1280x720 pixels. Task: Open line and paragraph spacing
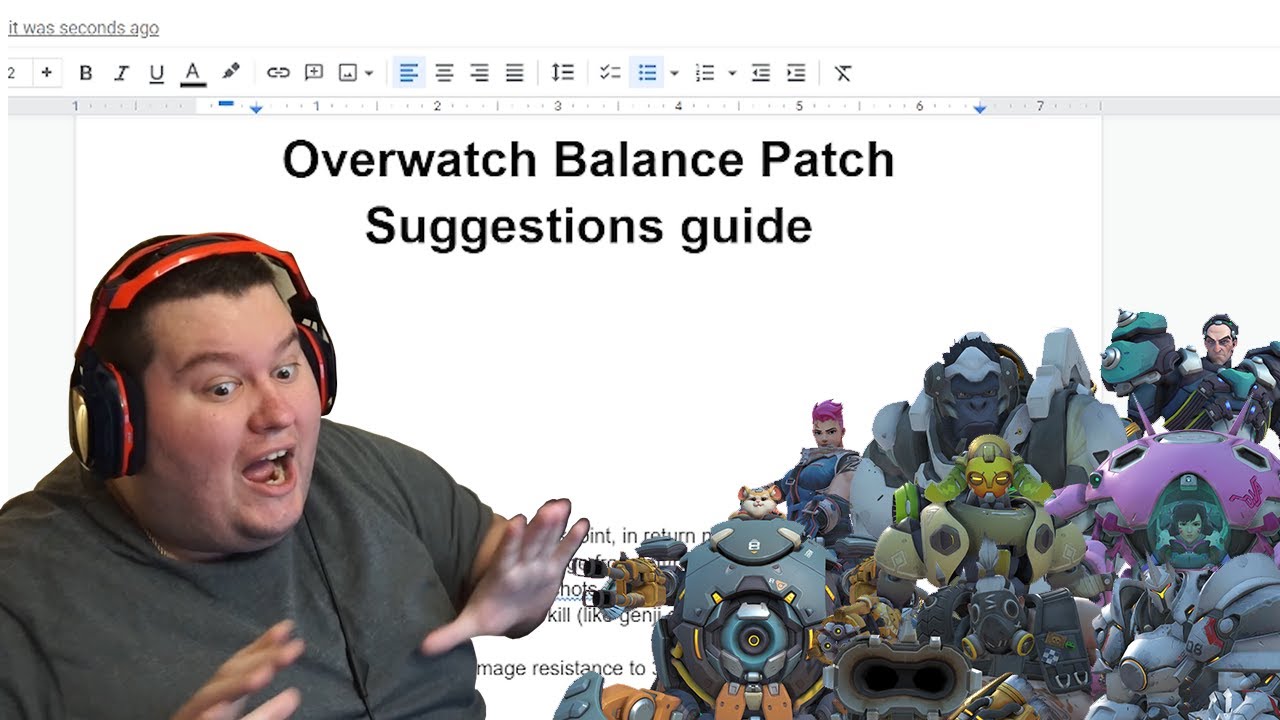tap(563, 73)
